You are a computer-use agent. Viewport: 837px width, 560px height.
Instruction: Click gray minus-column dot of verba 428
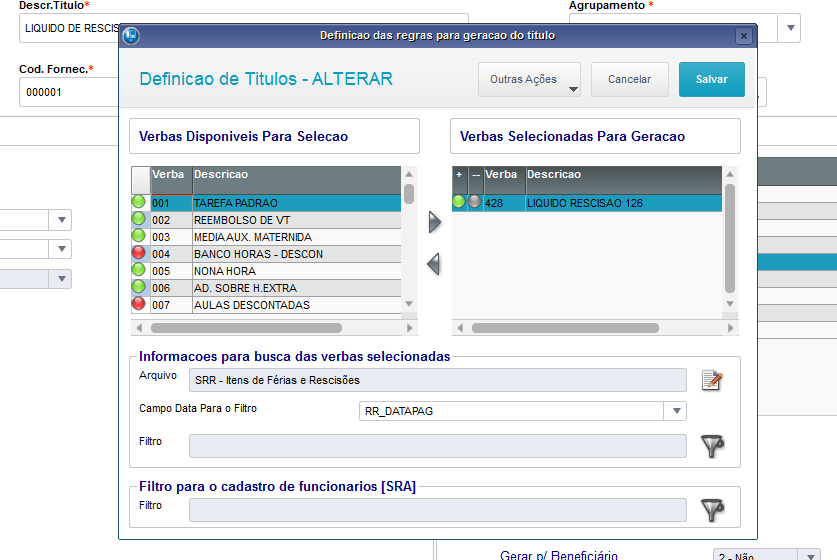pos(475,202)
